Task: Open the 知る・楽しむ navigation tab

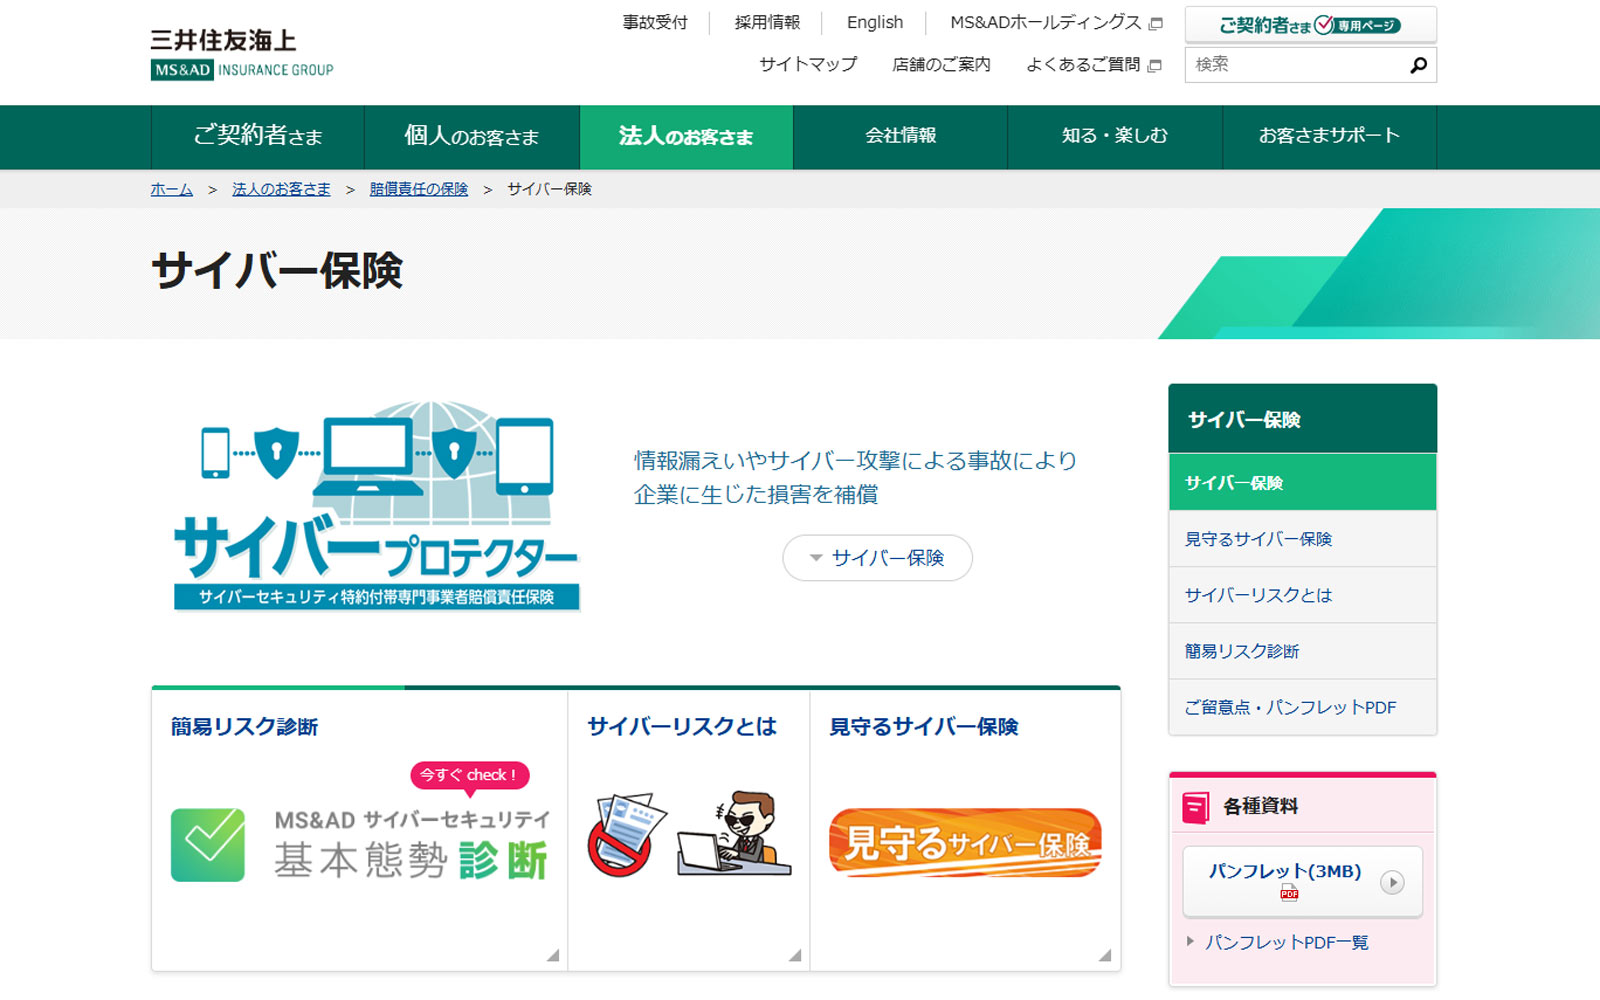Action: coord(1115,137)
